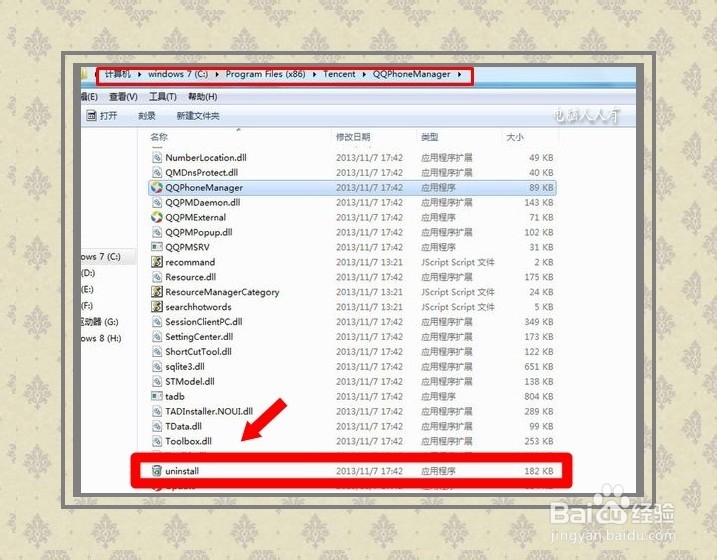The width and height of the screenshot is (717, 560).
Task: Select the (F:) drive in navigation pane
Action: 87,305
